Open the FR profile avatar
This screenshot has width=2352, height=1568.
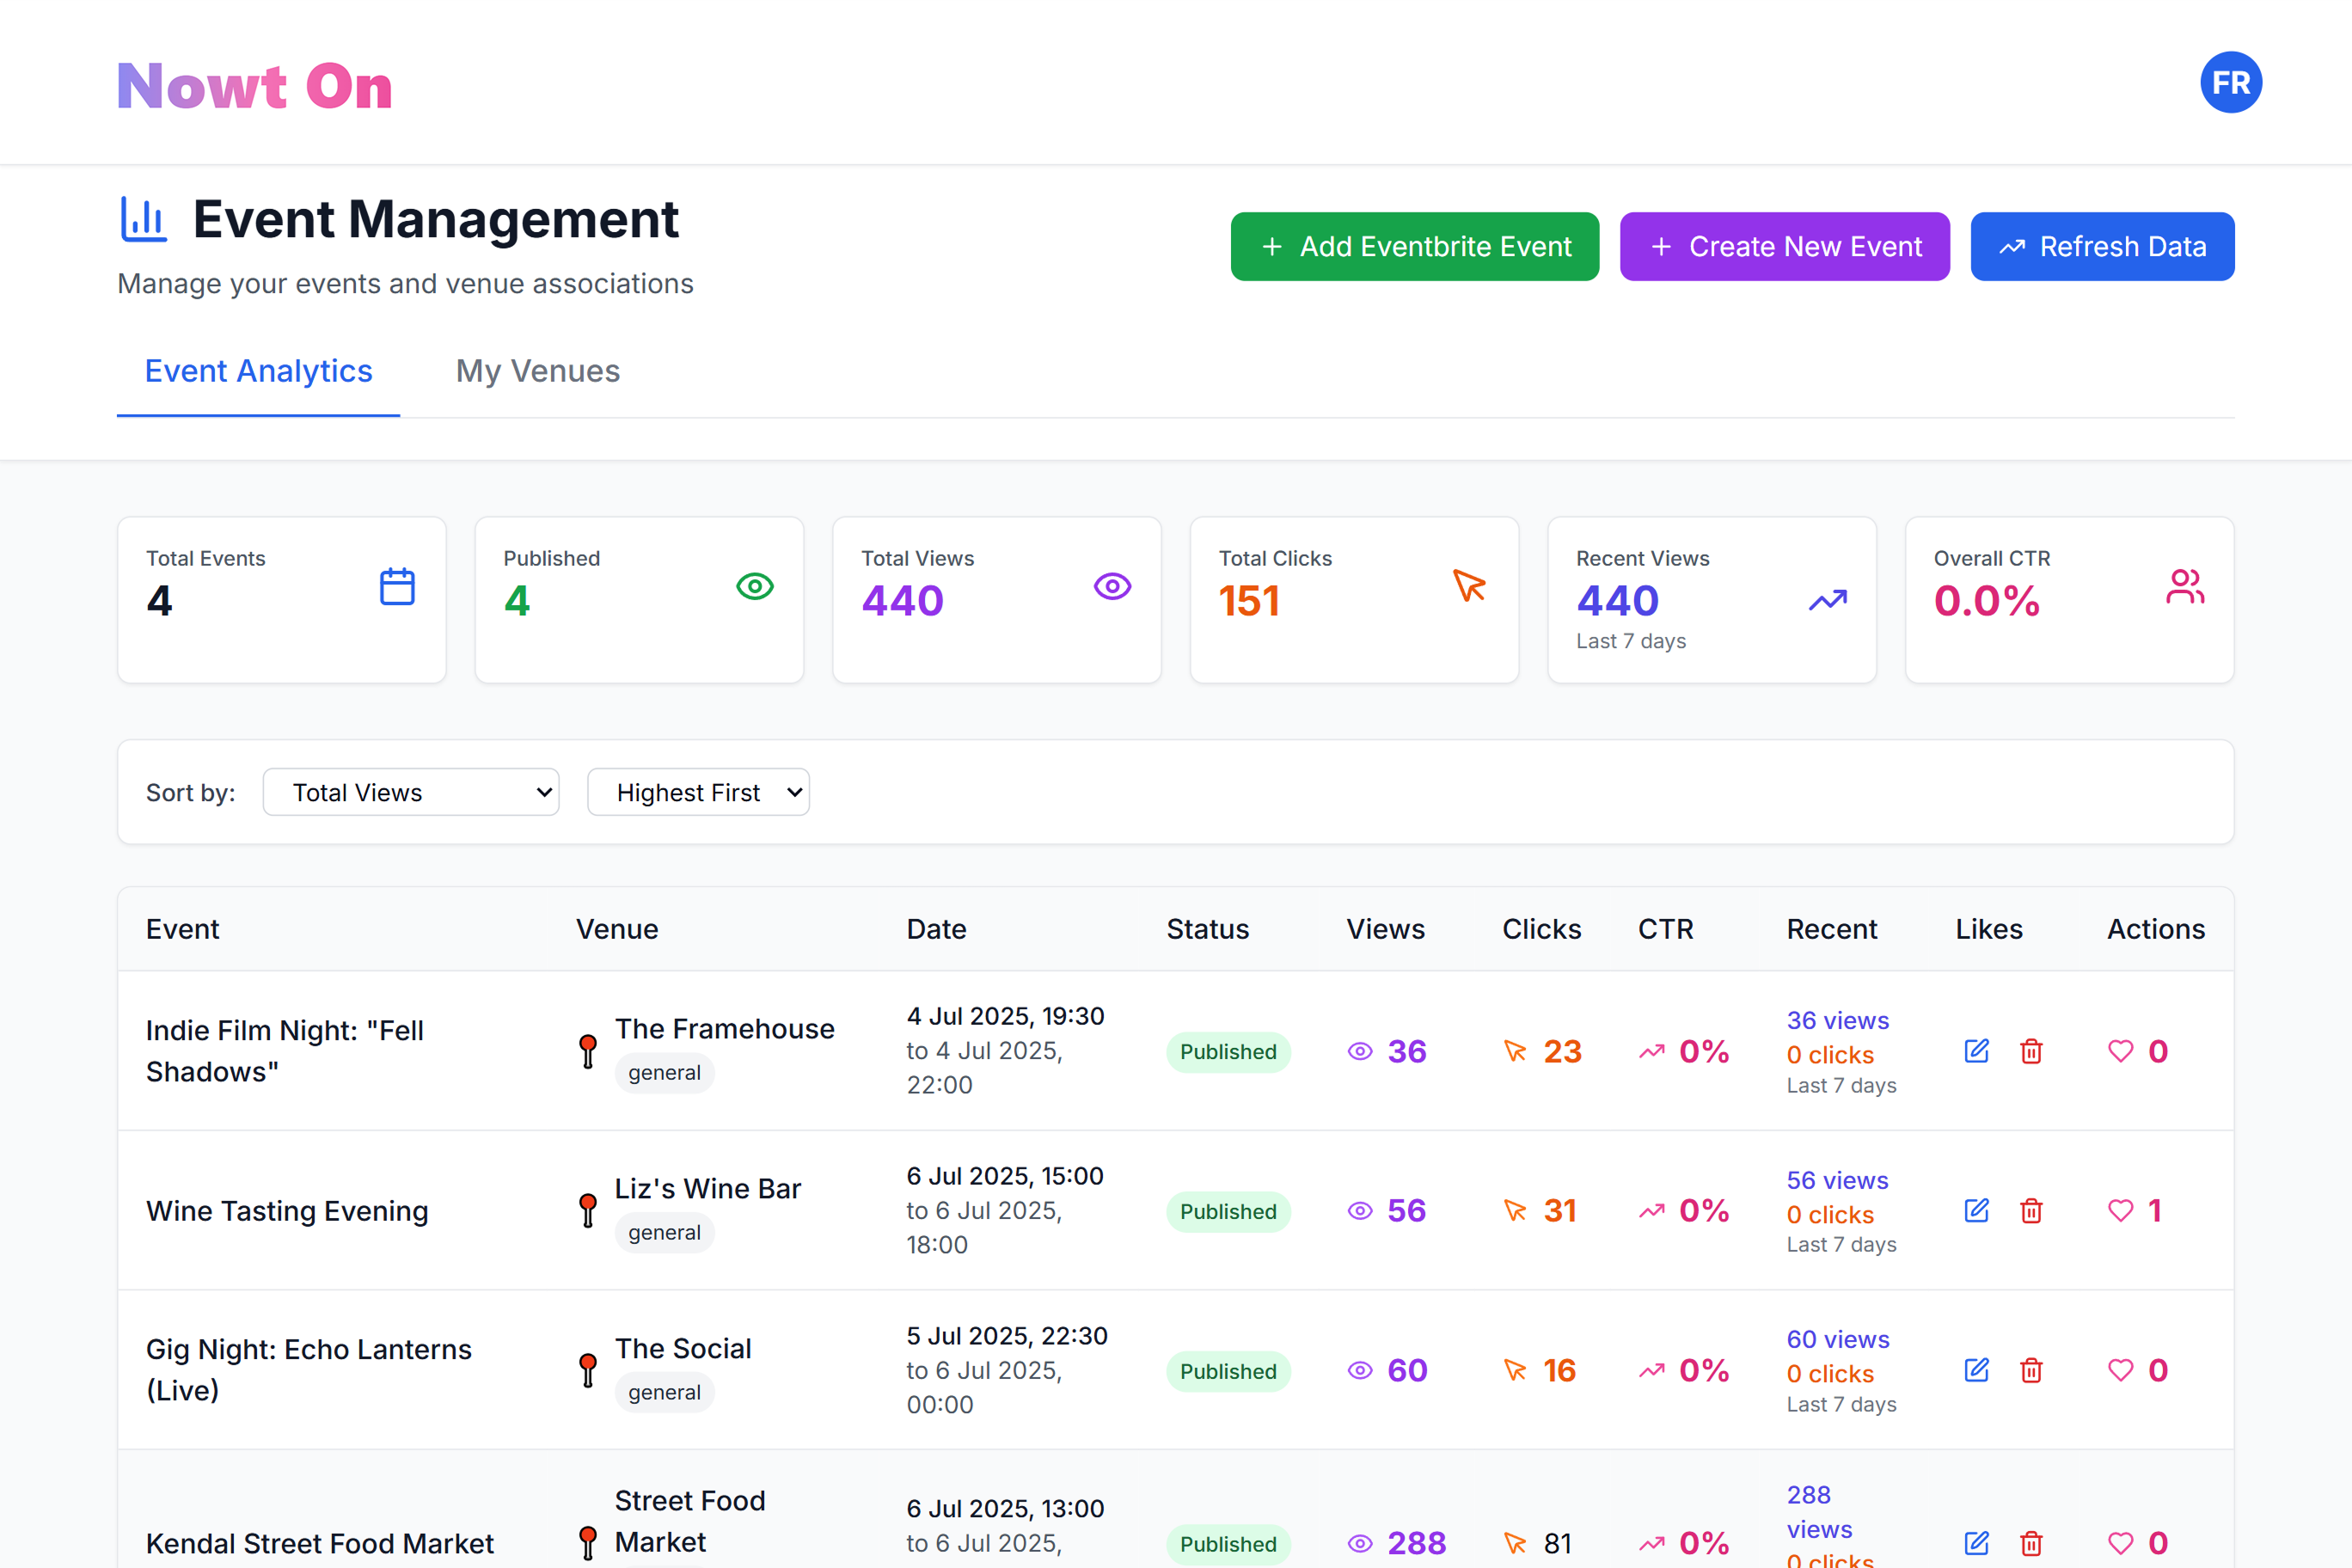pos(2230,82)
